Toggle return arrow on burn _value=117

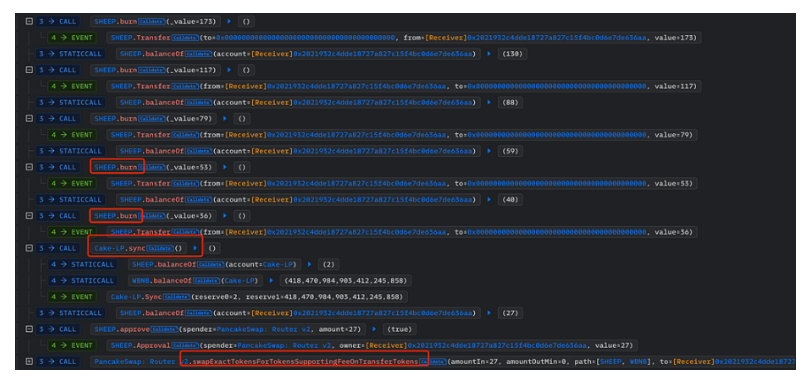coord(230,70)
